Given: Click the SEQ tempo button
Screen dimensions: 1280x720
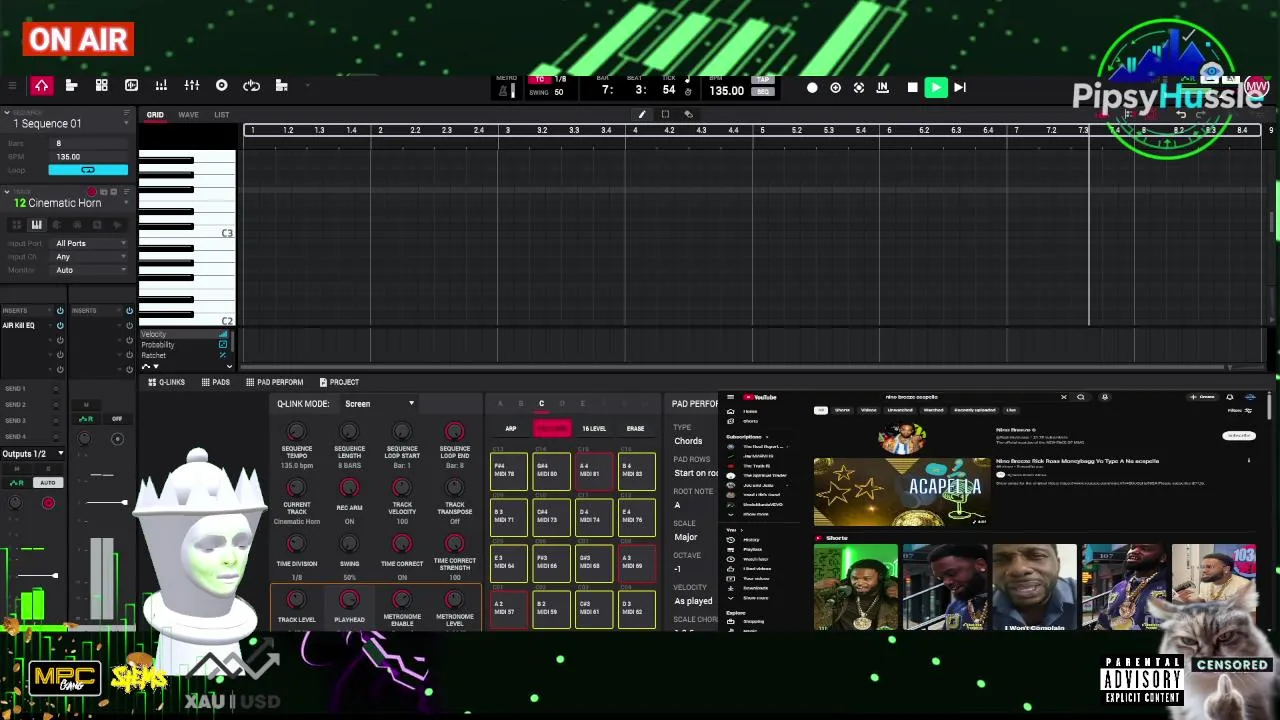Looking at the screenshot, I should [x=763, y=92].
